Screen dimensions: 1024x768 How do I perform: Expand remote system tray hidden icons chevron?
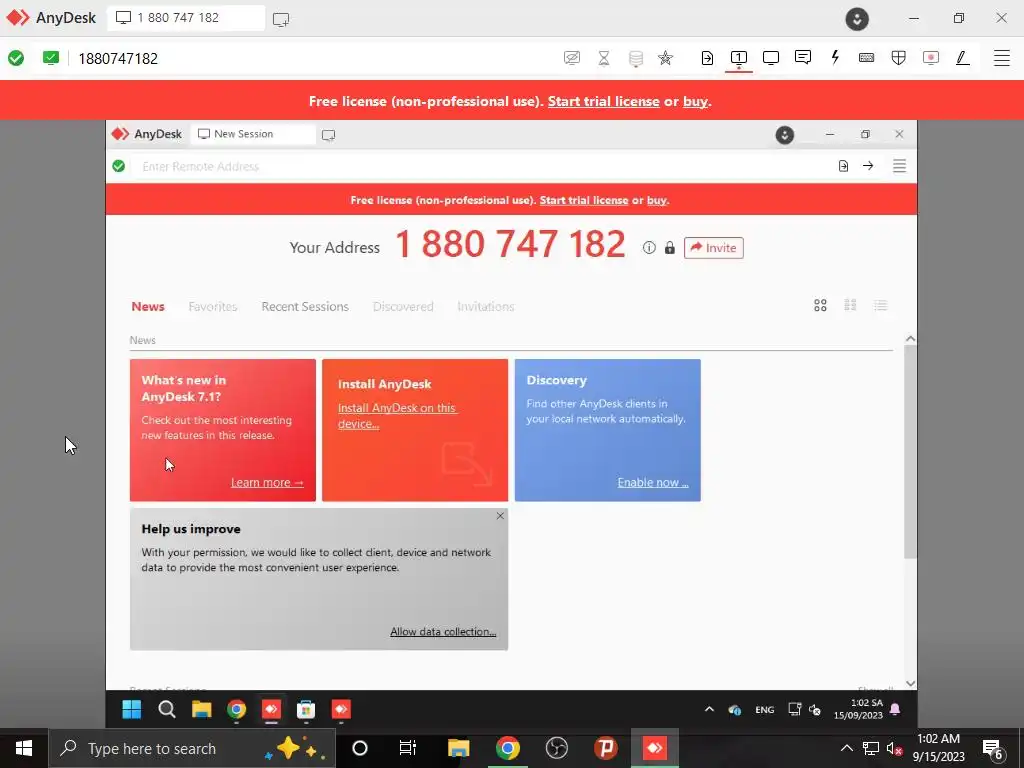point(709,709)
